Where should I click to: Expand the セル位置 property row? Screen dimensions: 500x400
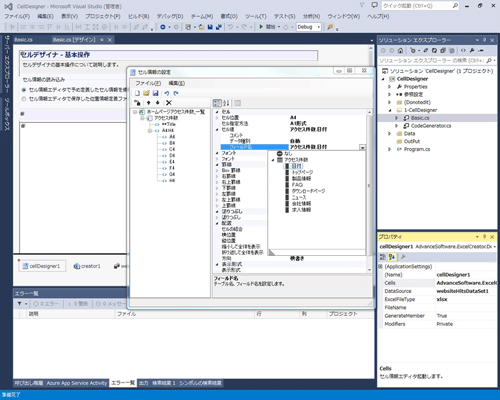tap(217, 118)
